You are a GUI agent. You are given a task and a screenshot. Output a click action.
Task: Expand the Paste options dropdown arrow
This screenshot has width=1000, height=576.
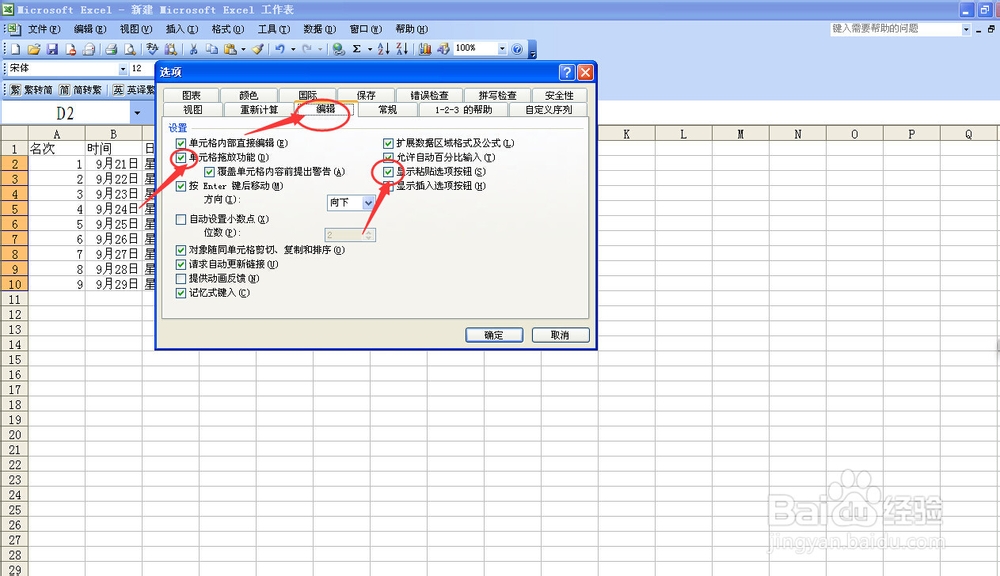tap(243, 49)
